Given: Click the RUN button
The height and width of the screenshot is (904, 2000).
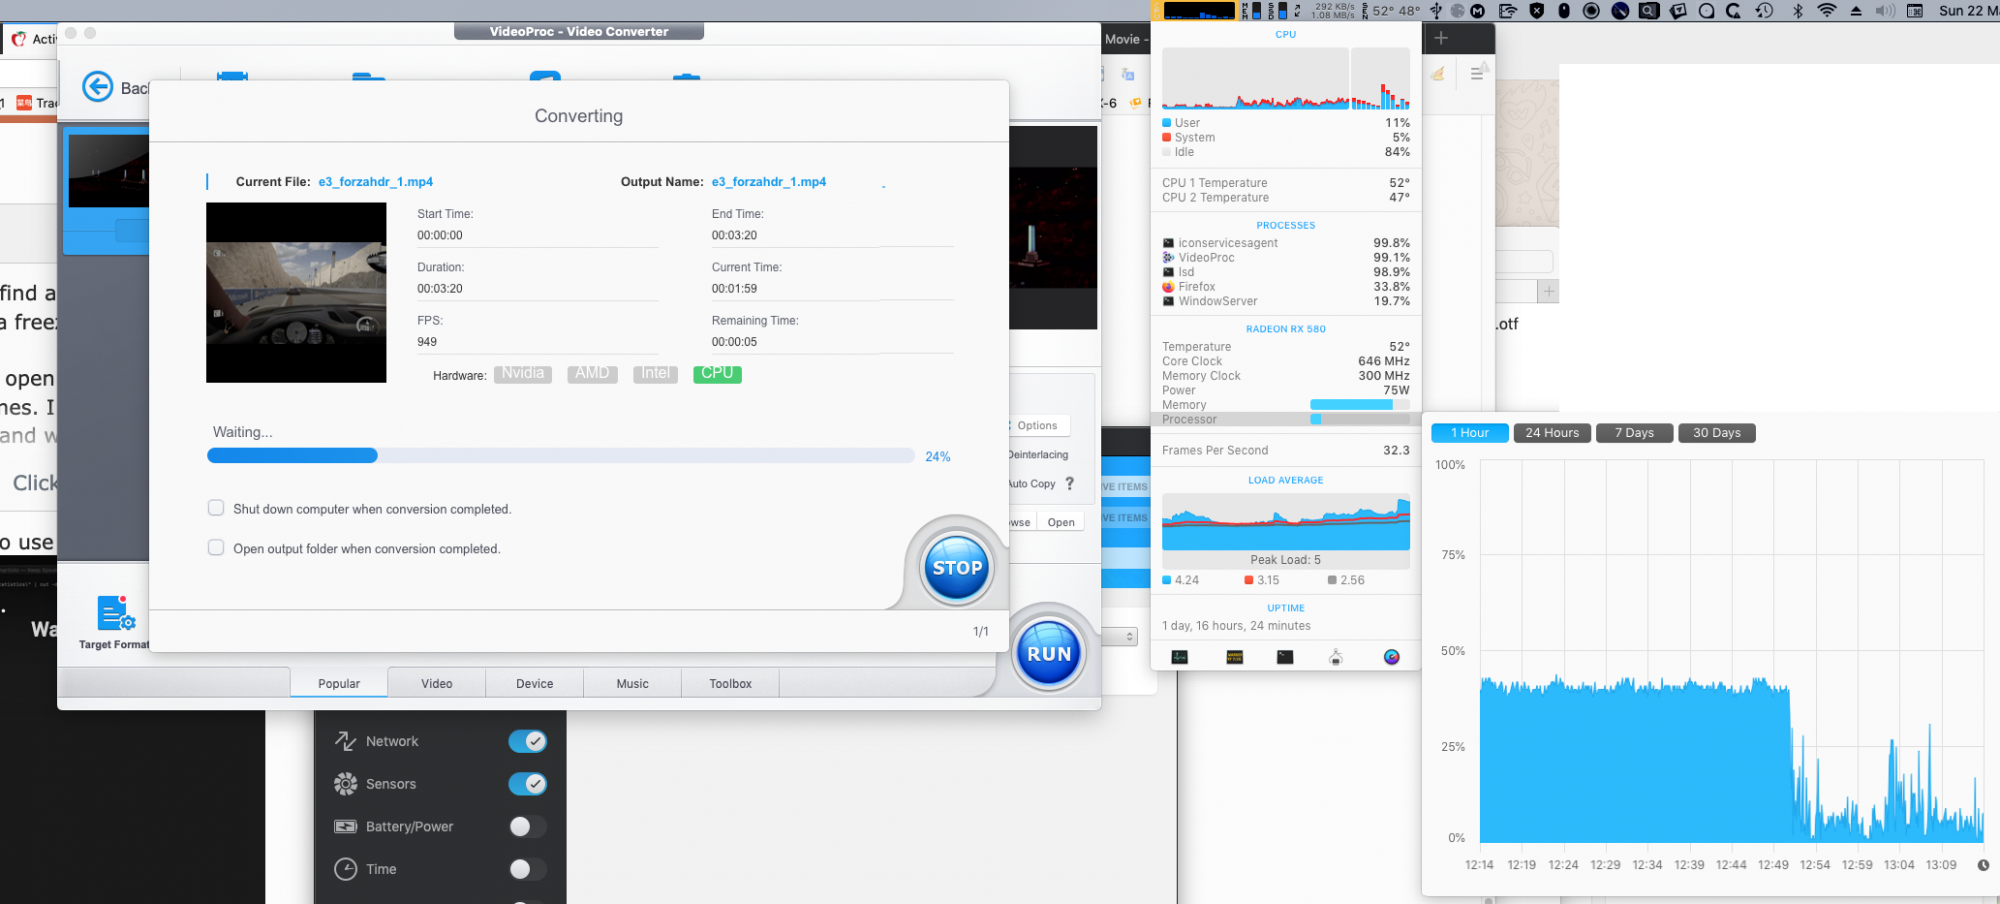Looking at the screenshot, I should point(1049,654).
